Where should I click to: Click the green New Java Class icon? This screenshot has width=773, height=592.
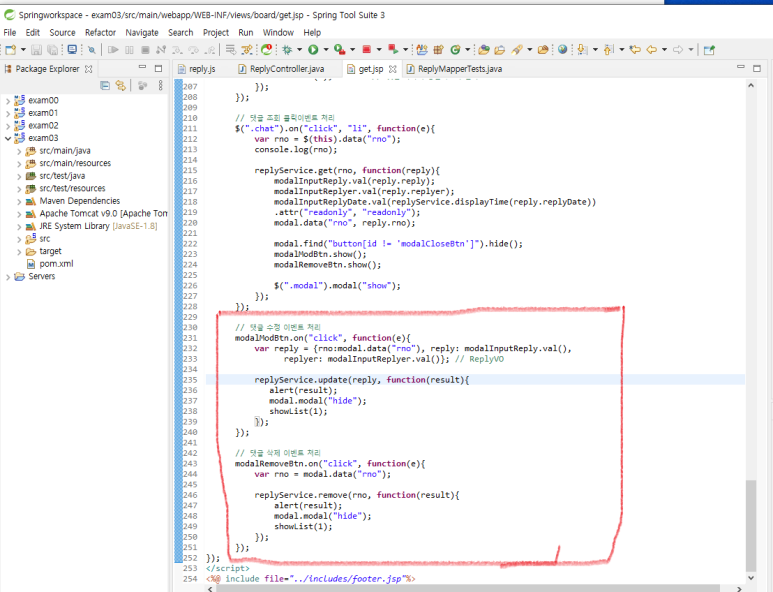click(x=456, y=49)
